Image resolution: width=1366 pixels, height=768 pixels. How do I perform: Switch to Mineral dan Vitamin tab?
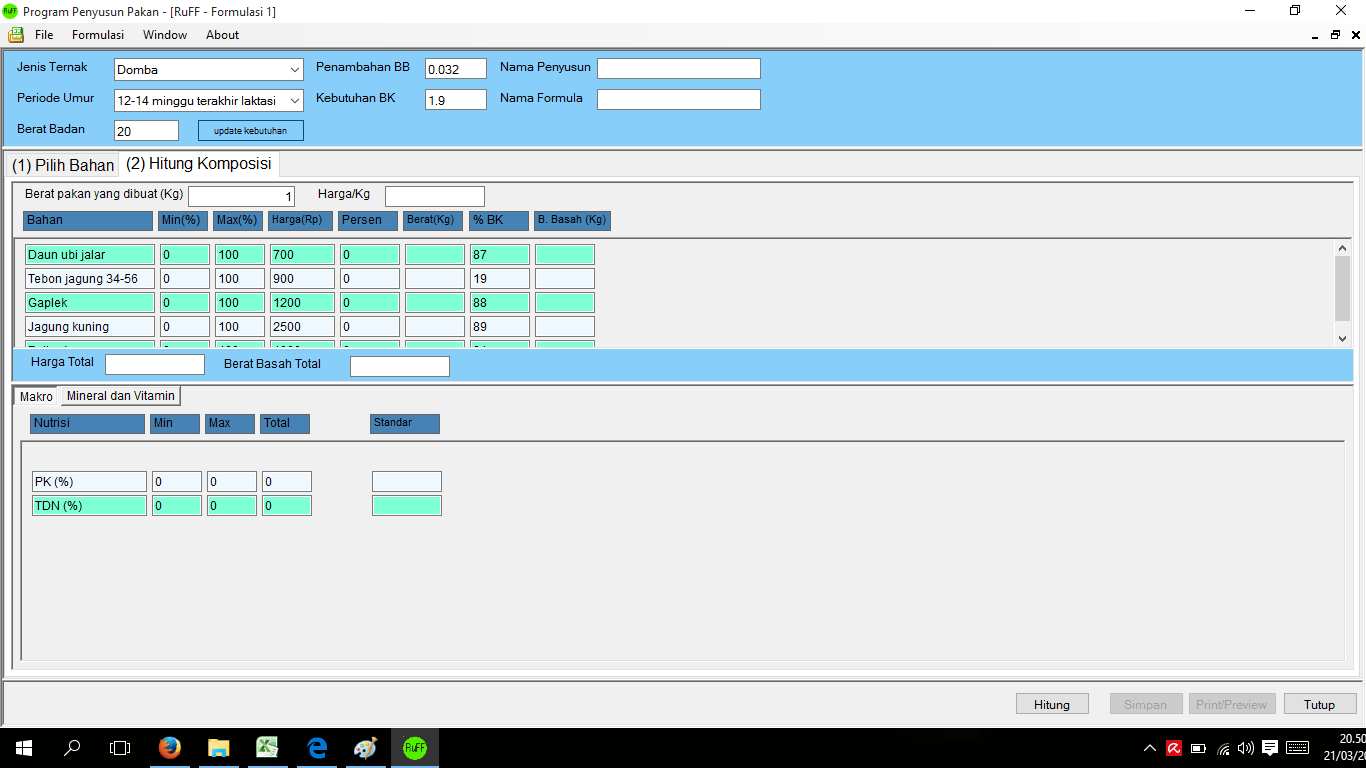pyautogui.click(x=120, y=396)
